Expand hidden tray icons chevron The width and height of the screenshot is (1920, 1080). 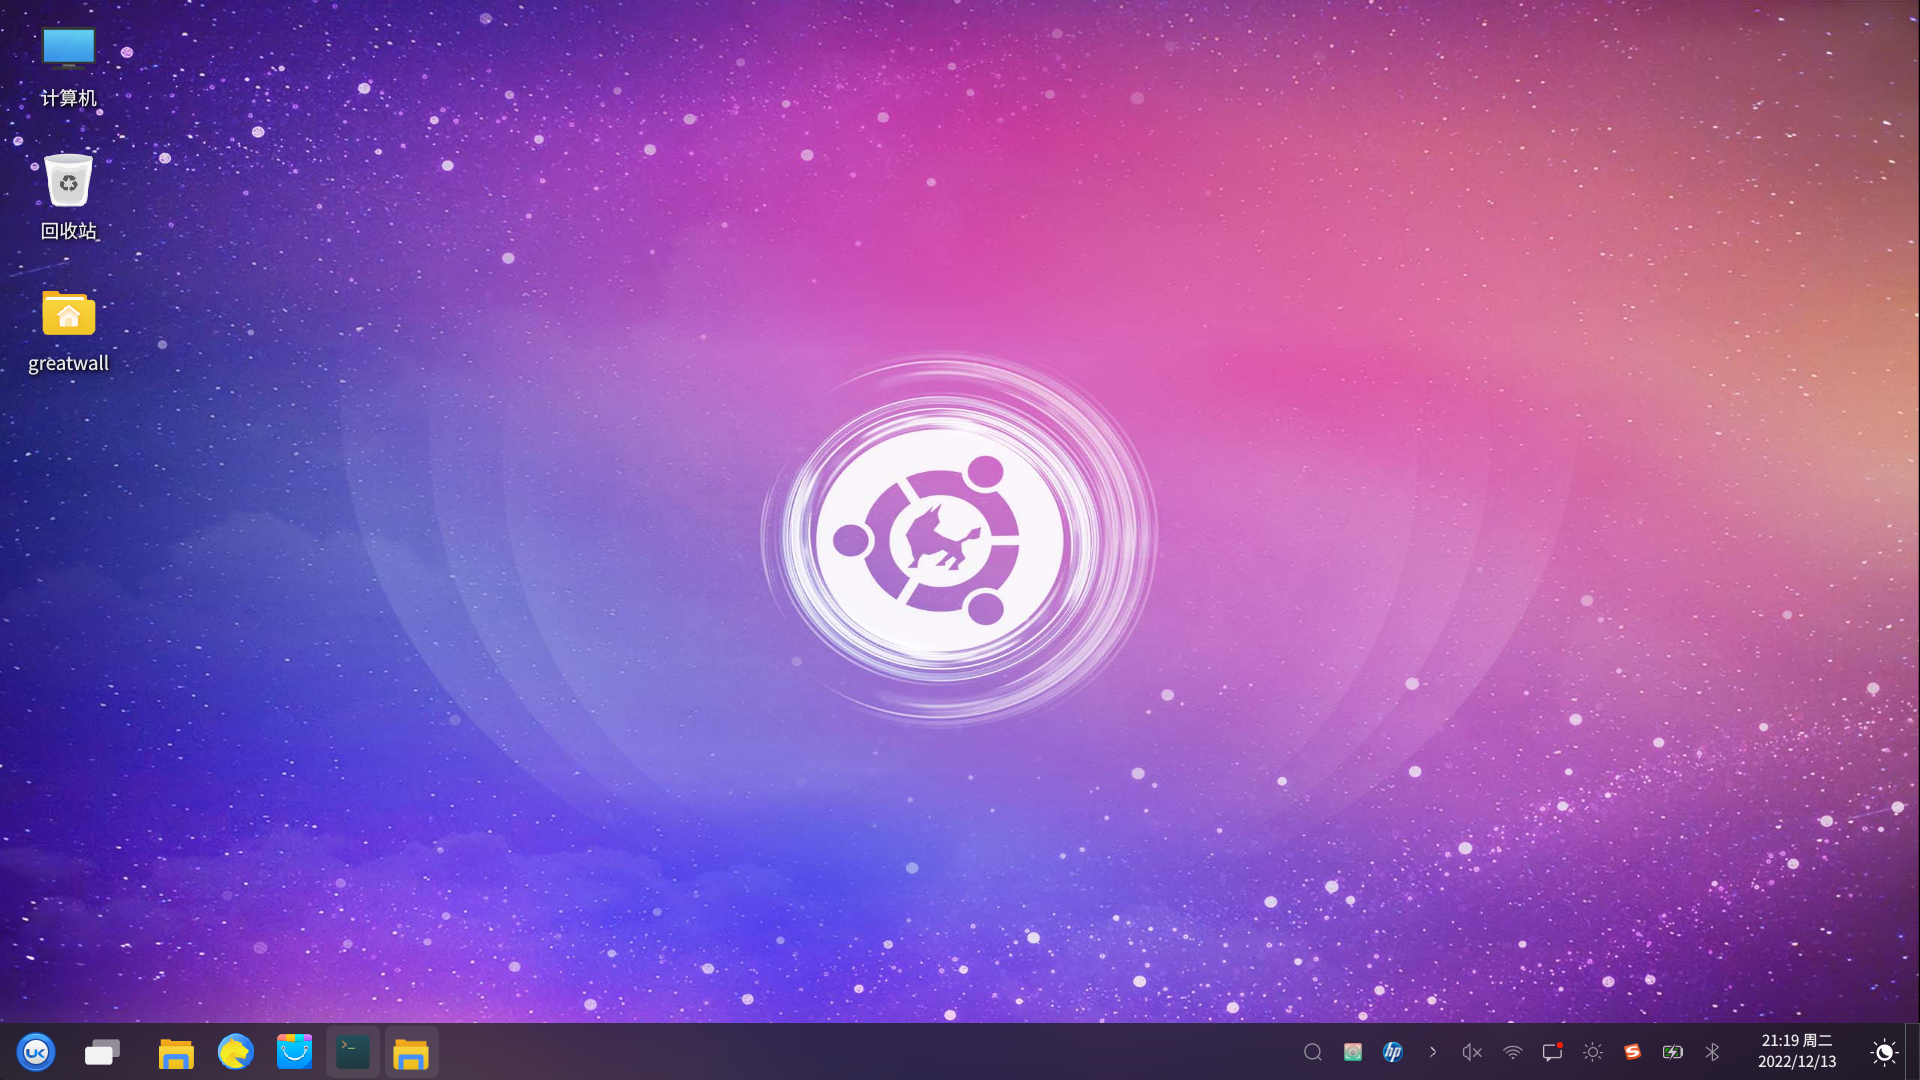coord(1433,1052)
